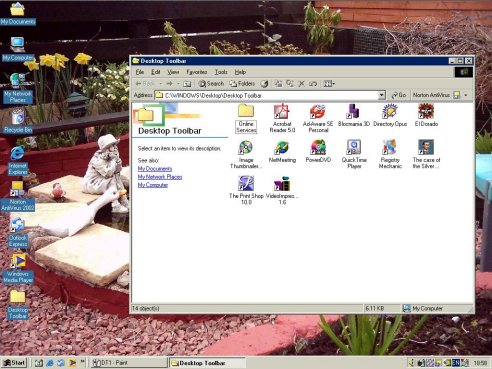Click Desktop Toolbar taskbar button
The image size is (492, 369).
[x=207, y=363]
